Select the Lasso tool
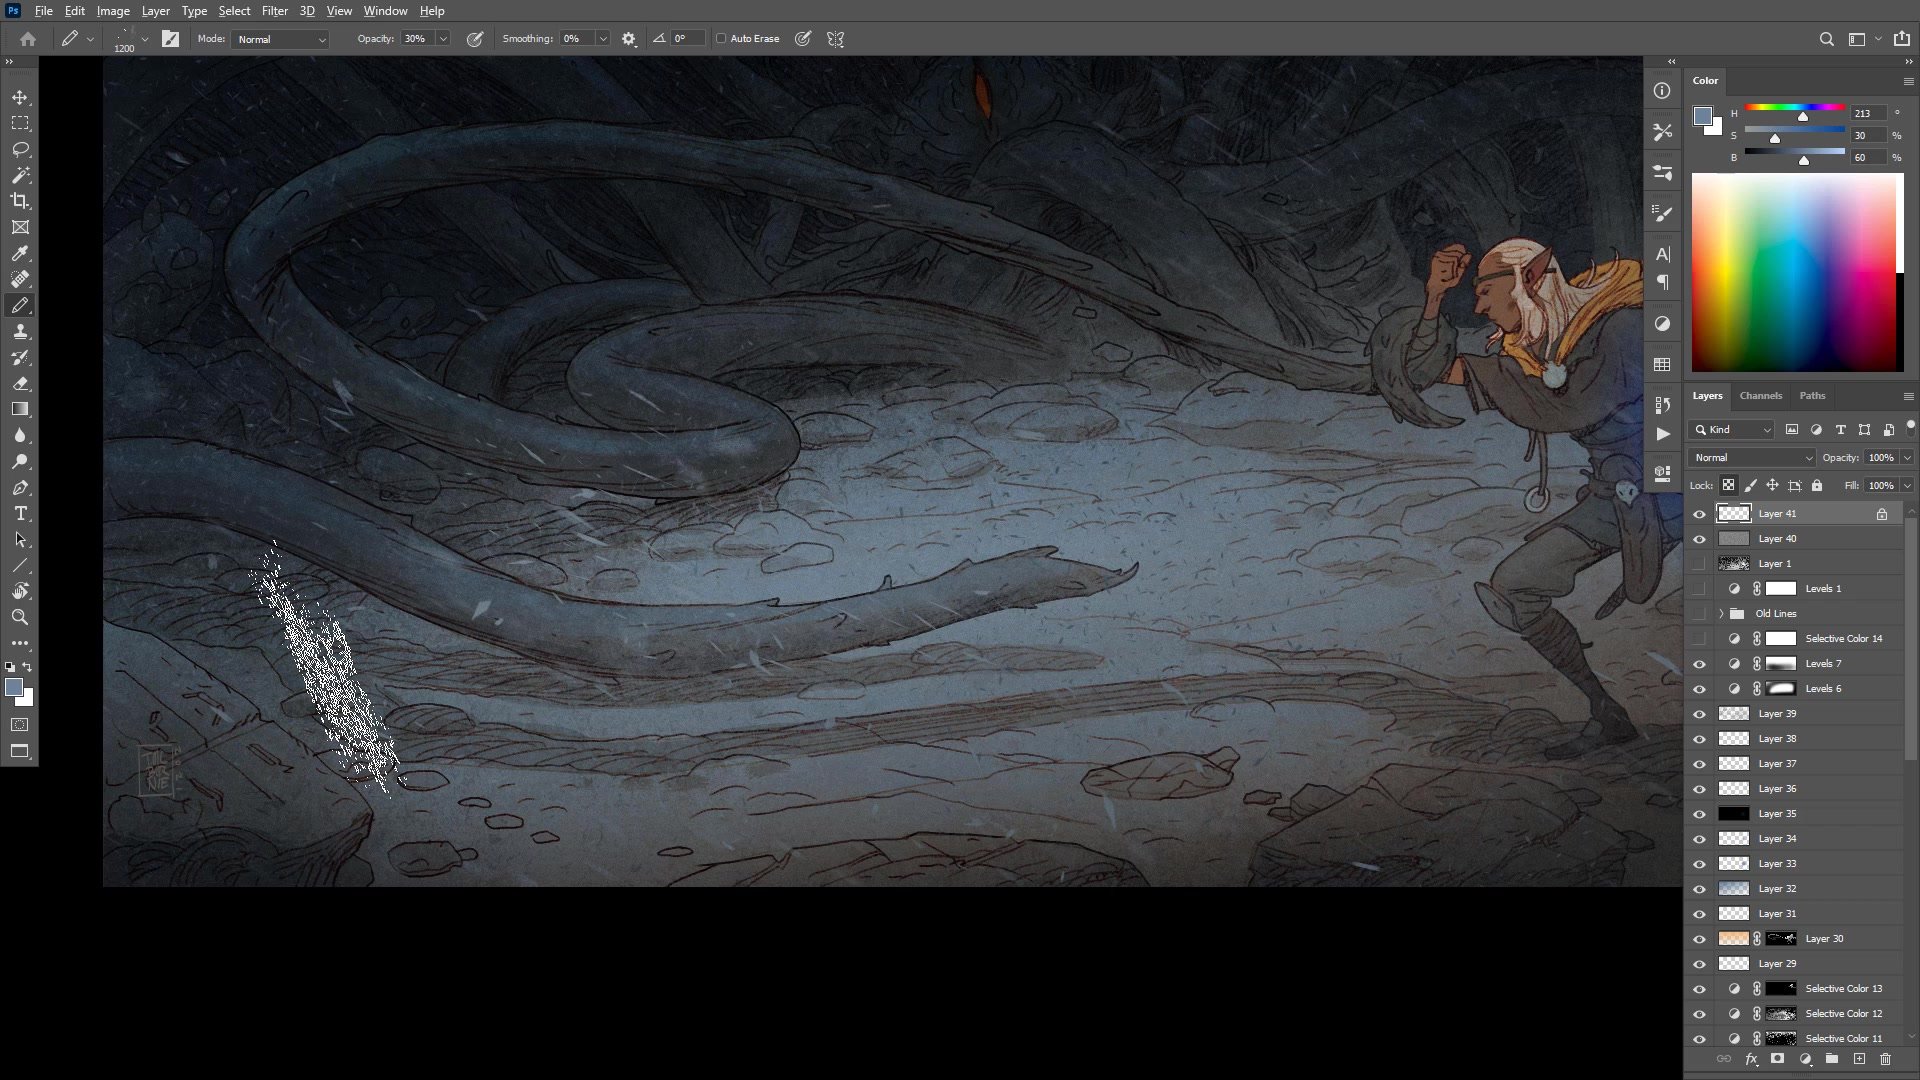The image size is (1920, 1080). click(x=20, y=149)
